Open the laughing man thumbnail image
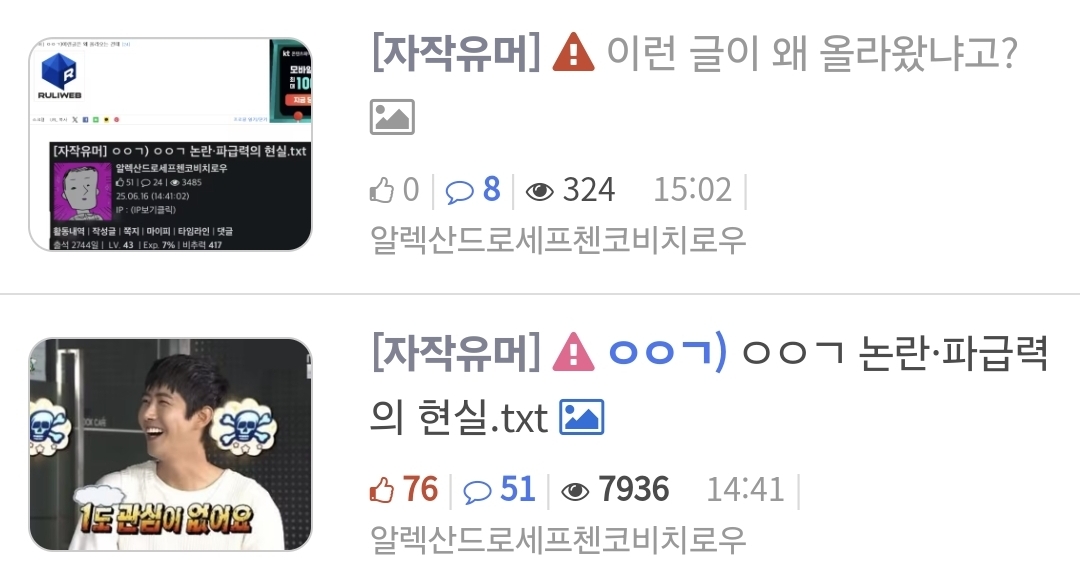 point(170,444)
